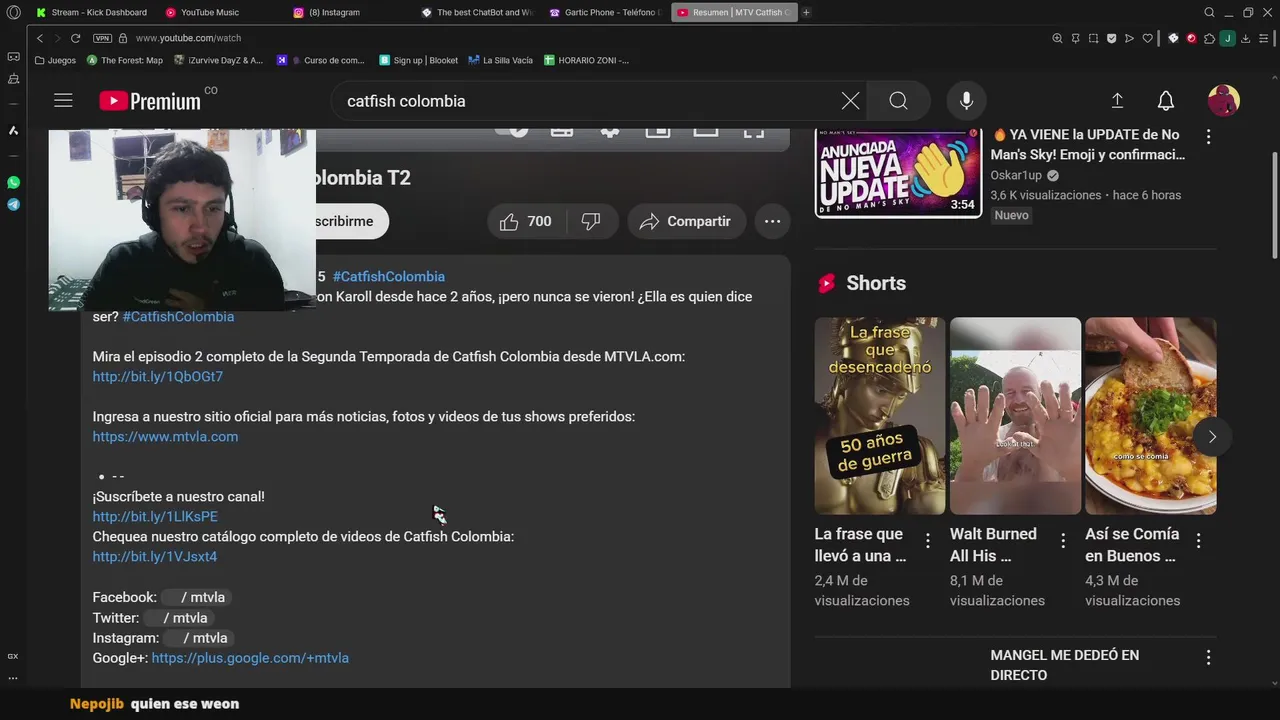Dislike the video
This screenshot has height=720, width=1280.
coord(591,221)
